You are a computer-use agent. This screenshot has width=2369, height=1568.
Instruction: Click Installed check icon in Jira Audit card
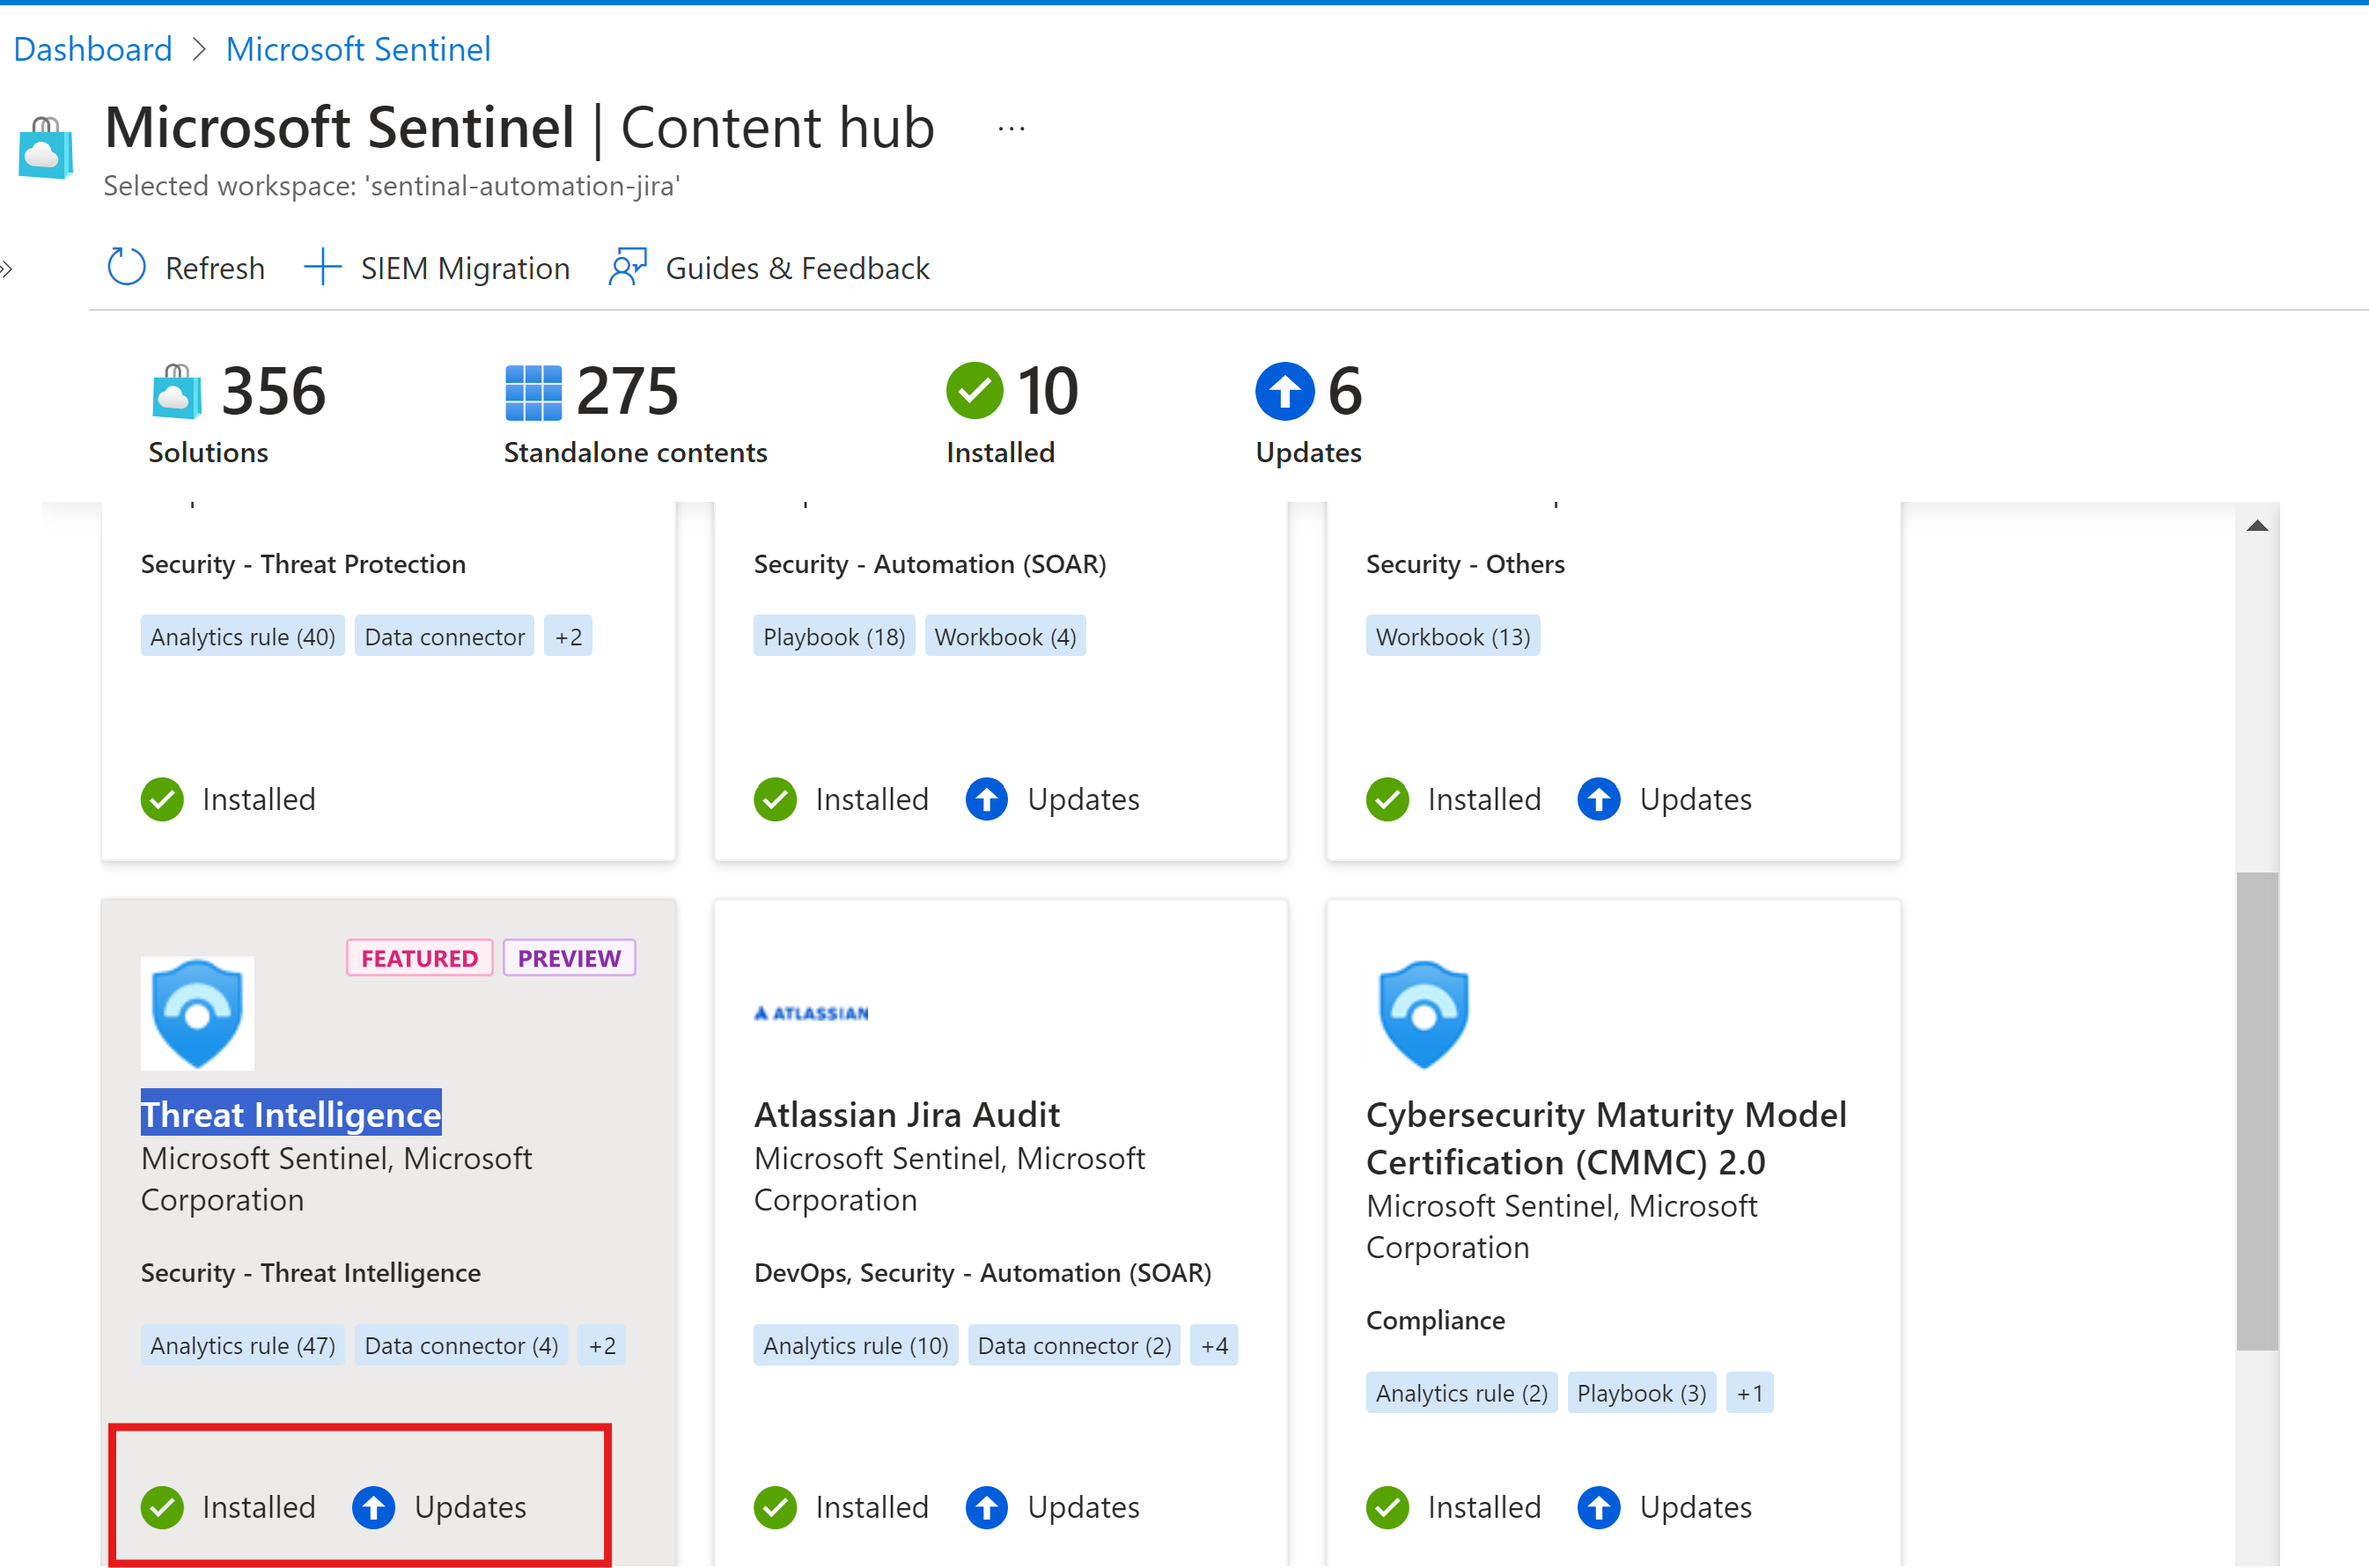tap(775, 1507)
